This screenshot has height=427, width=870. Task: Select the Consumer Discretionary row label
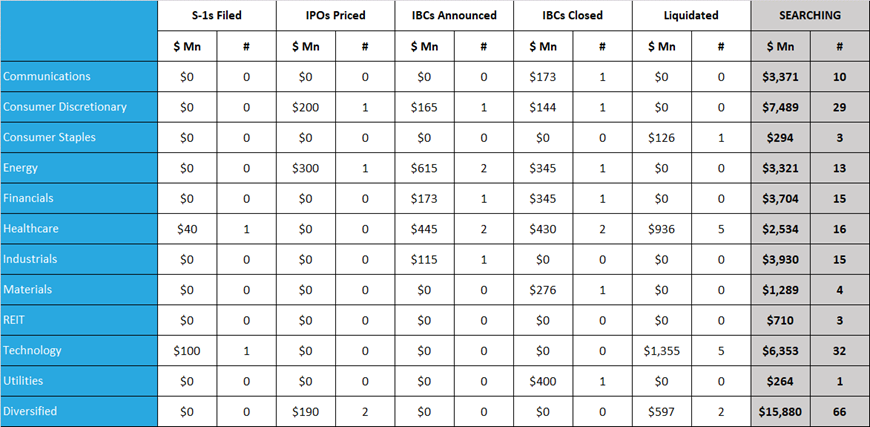[67, 107]
